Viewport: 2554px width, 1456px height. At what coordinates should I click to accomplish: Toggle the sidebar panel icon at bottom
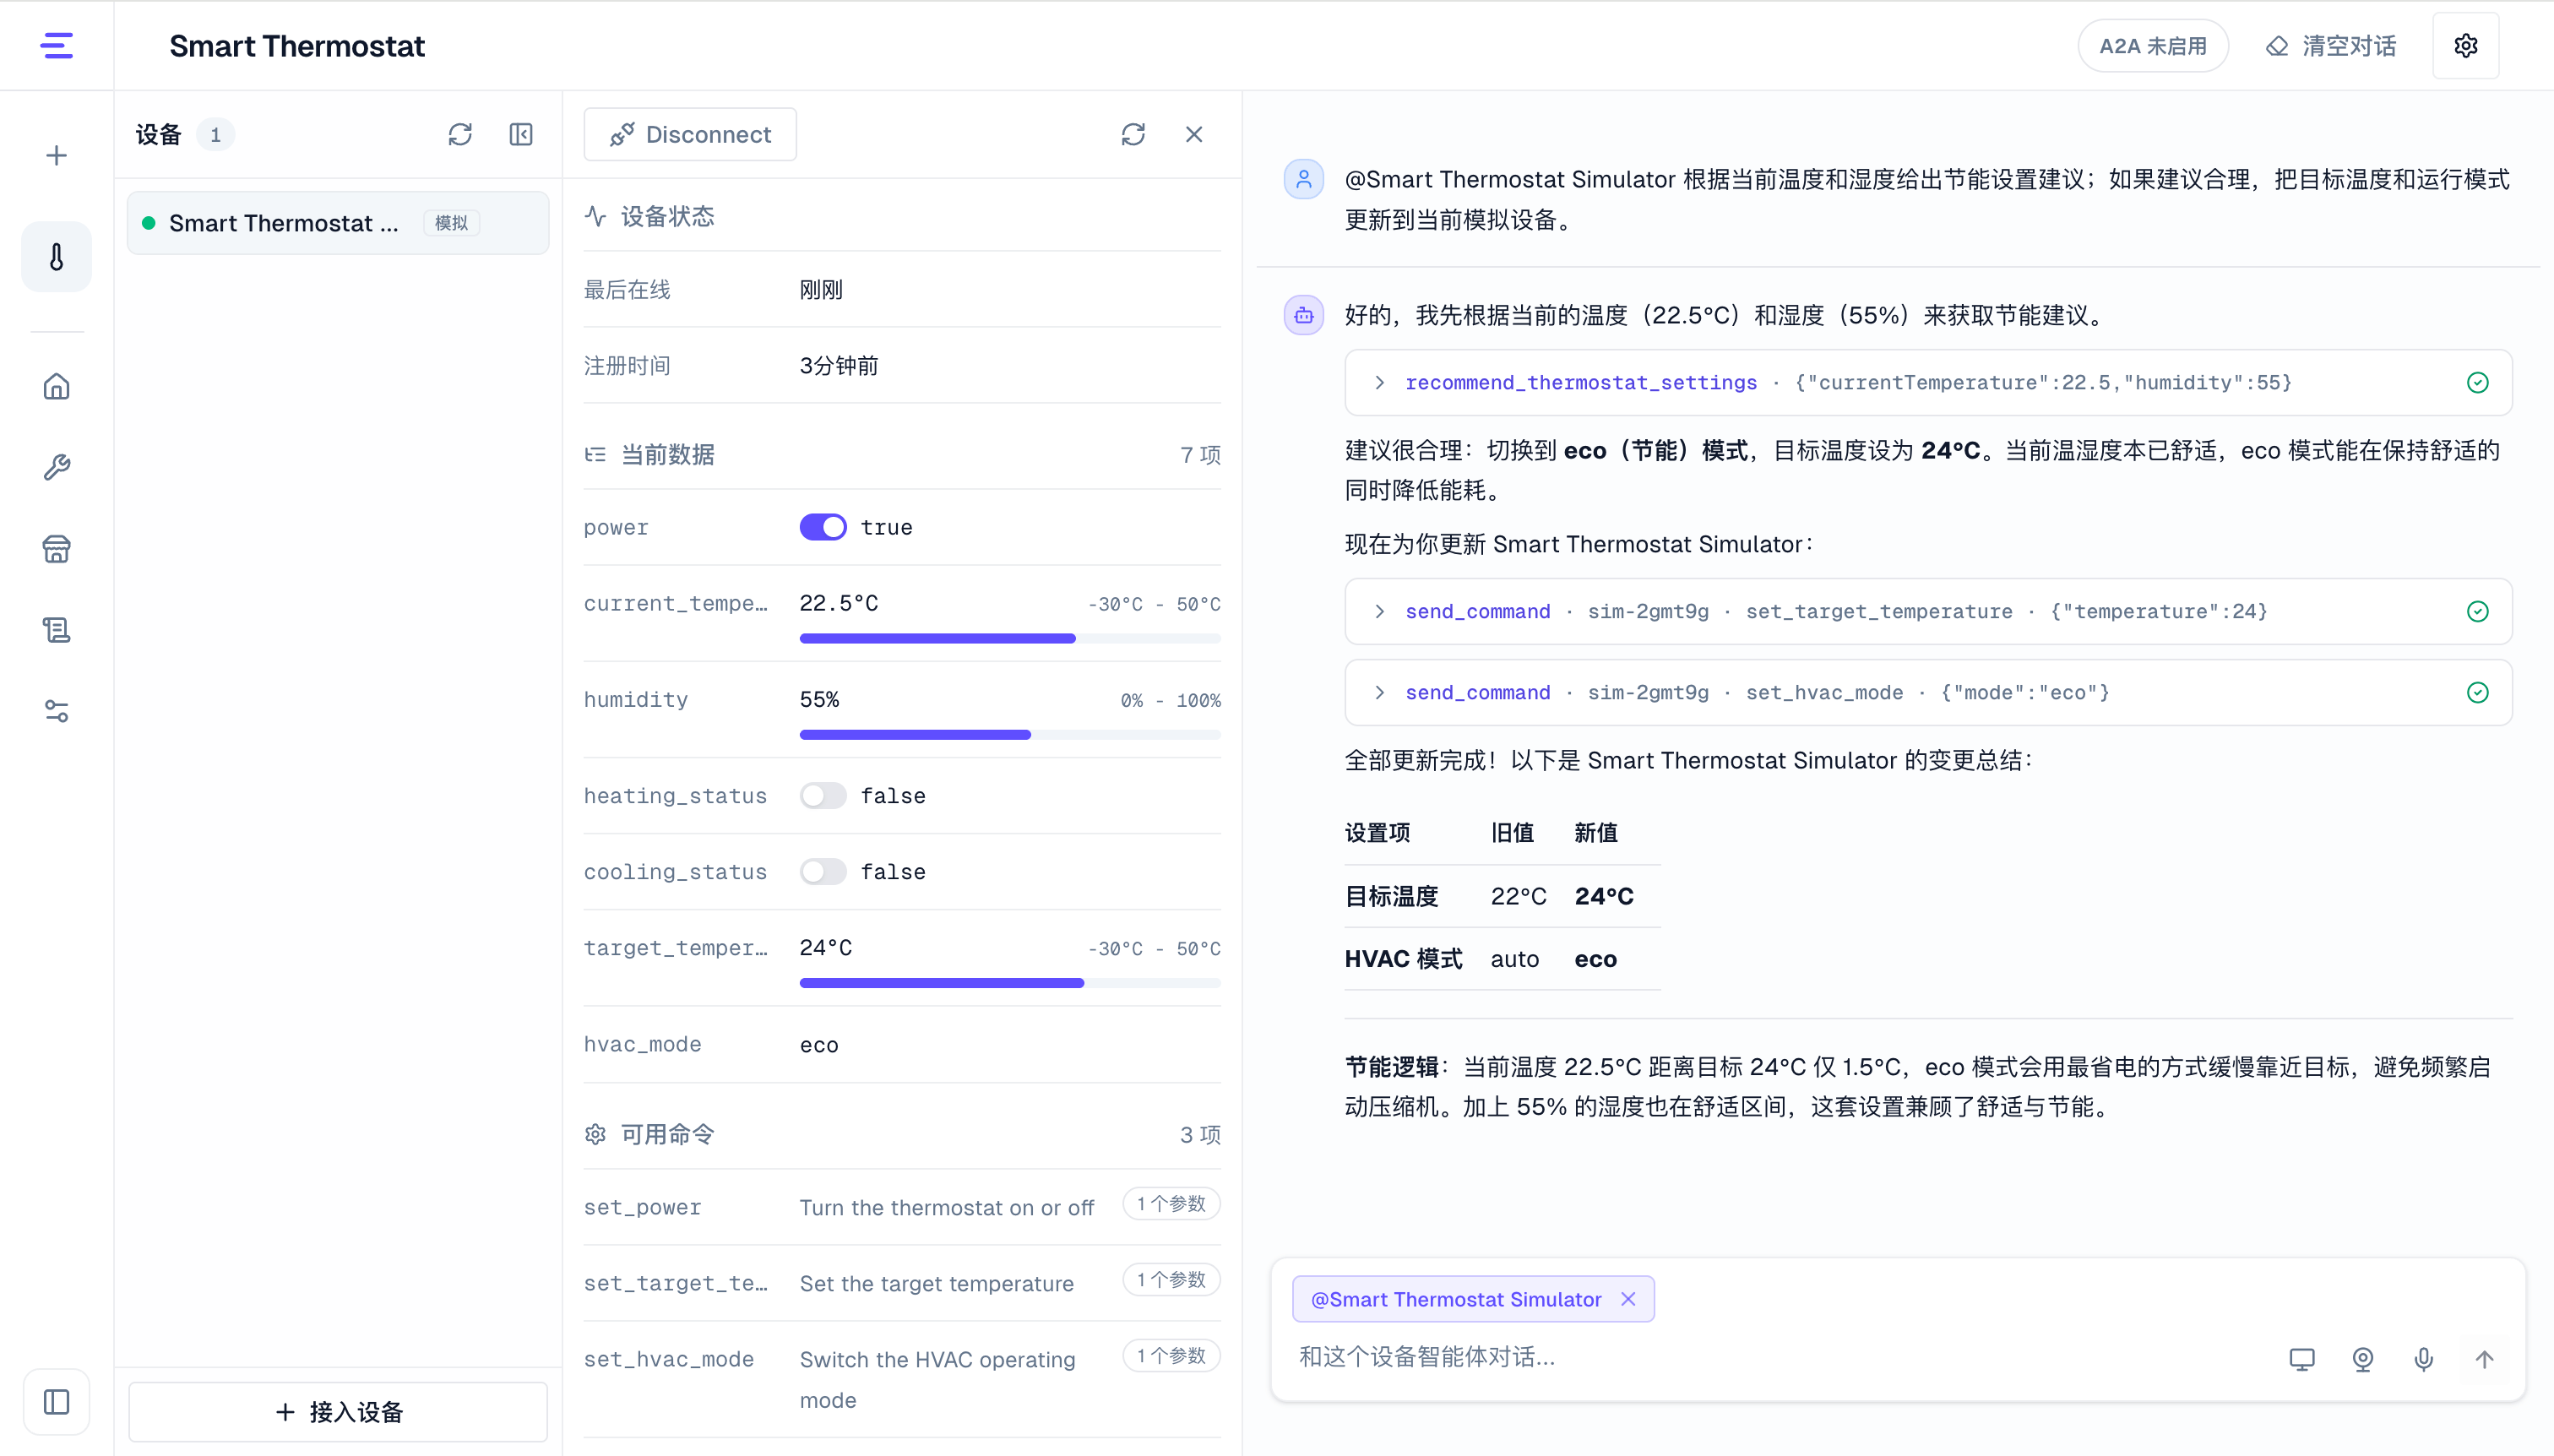pyautogui.click(x=57, y=1401)
